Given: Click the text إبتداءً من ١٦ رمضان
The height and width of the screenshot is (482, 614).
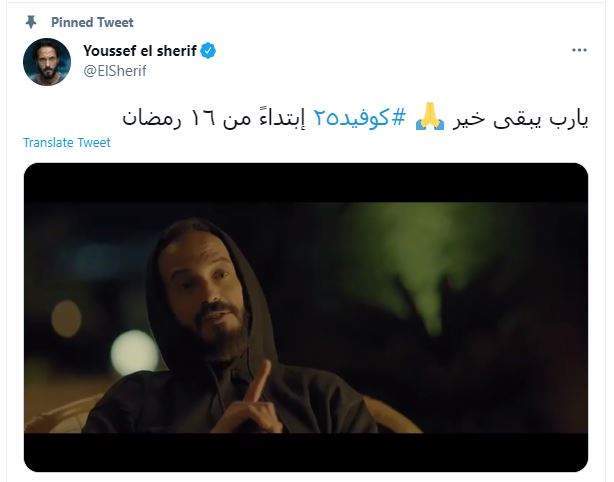Looking at the screenshot, I should pos(215,117).
